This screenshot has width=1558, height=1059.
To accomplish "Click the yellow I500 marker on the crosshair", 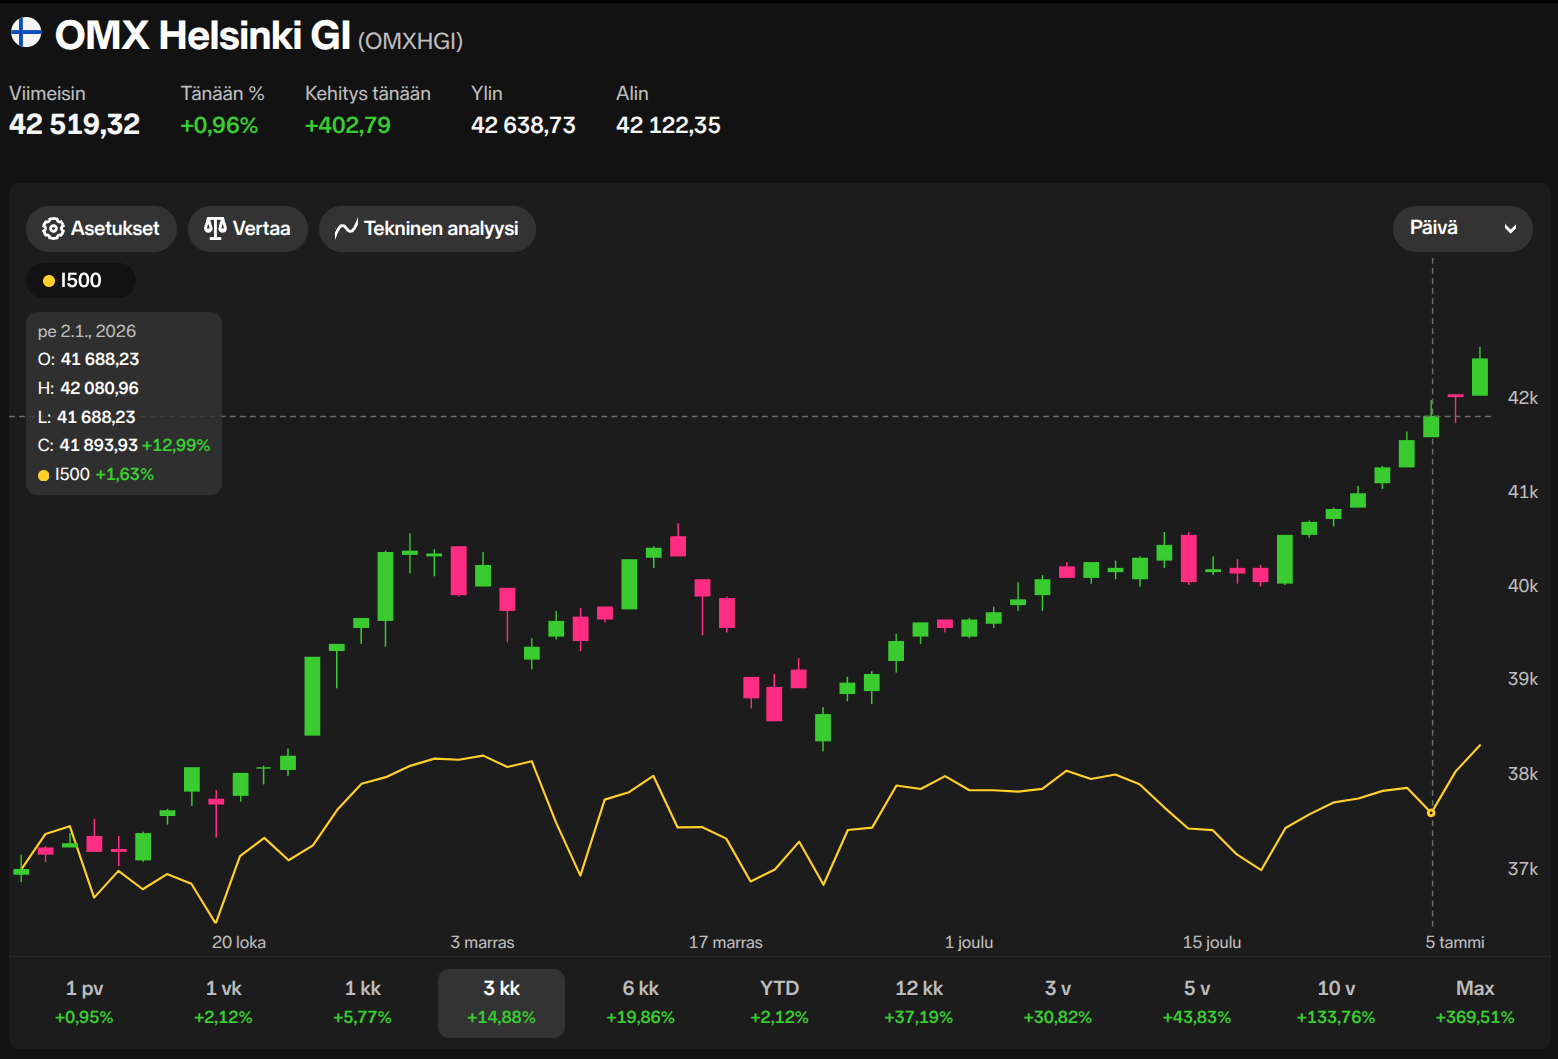I will 1431,813.
